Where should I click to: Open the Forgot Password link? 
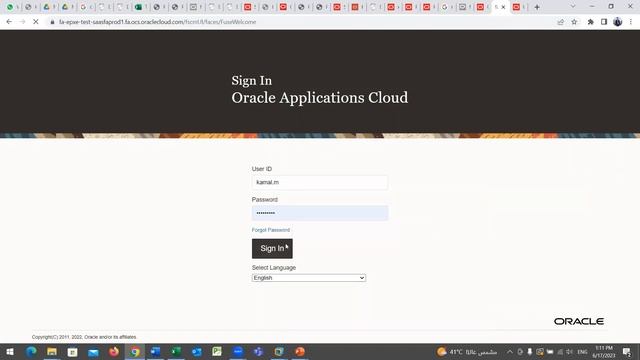coord(271,230)
